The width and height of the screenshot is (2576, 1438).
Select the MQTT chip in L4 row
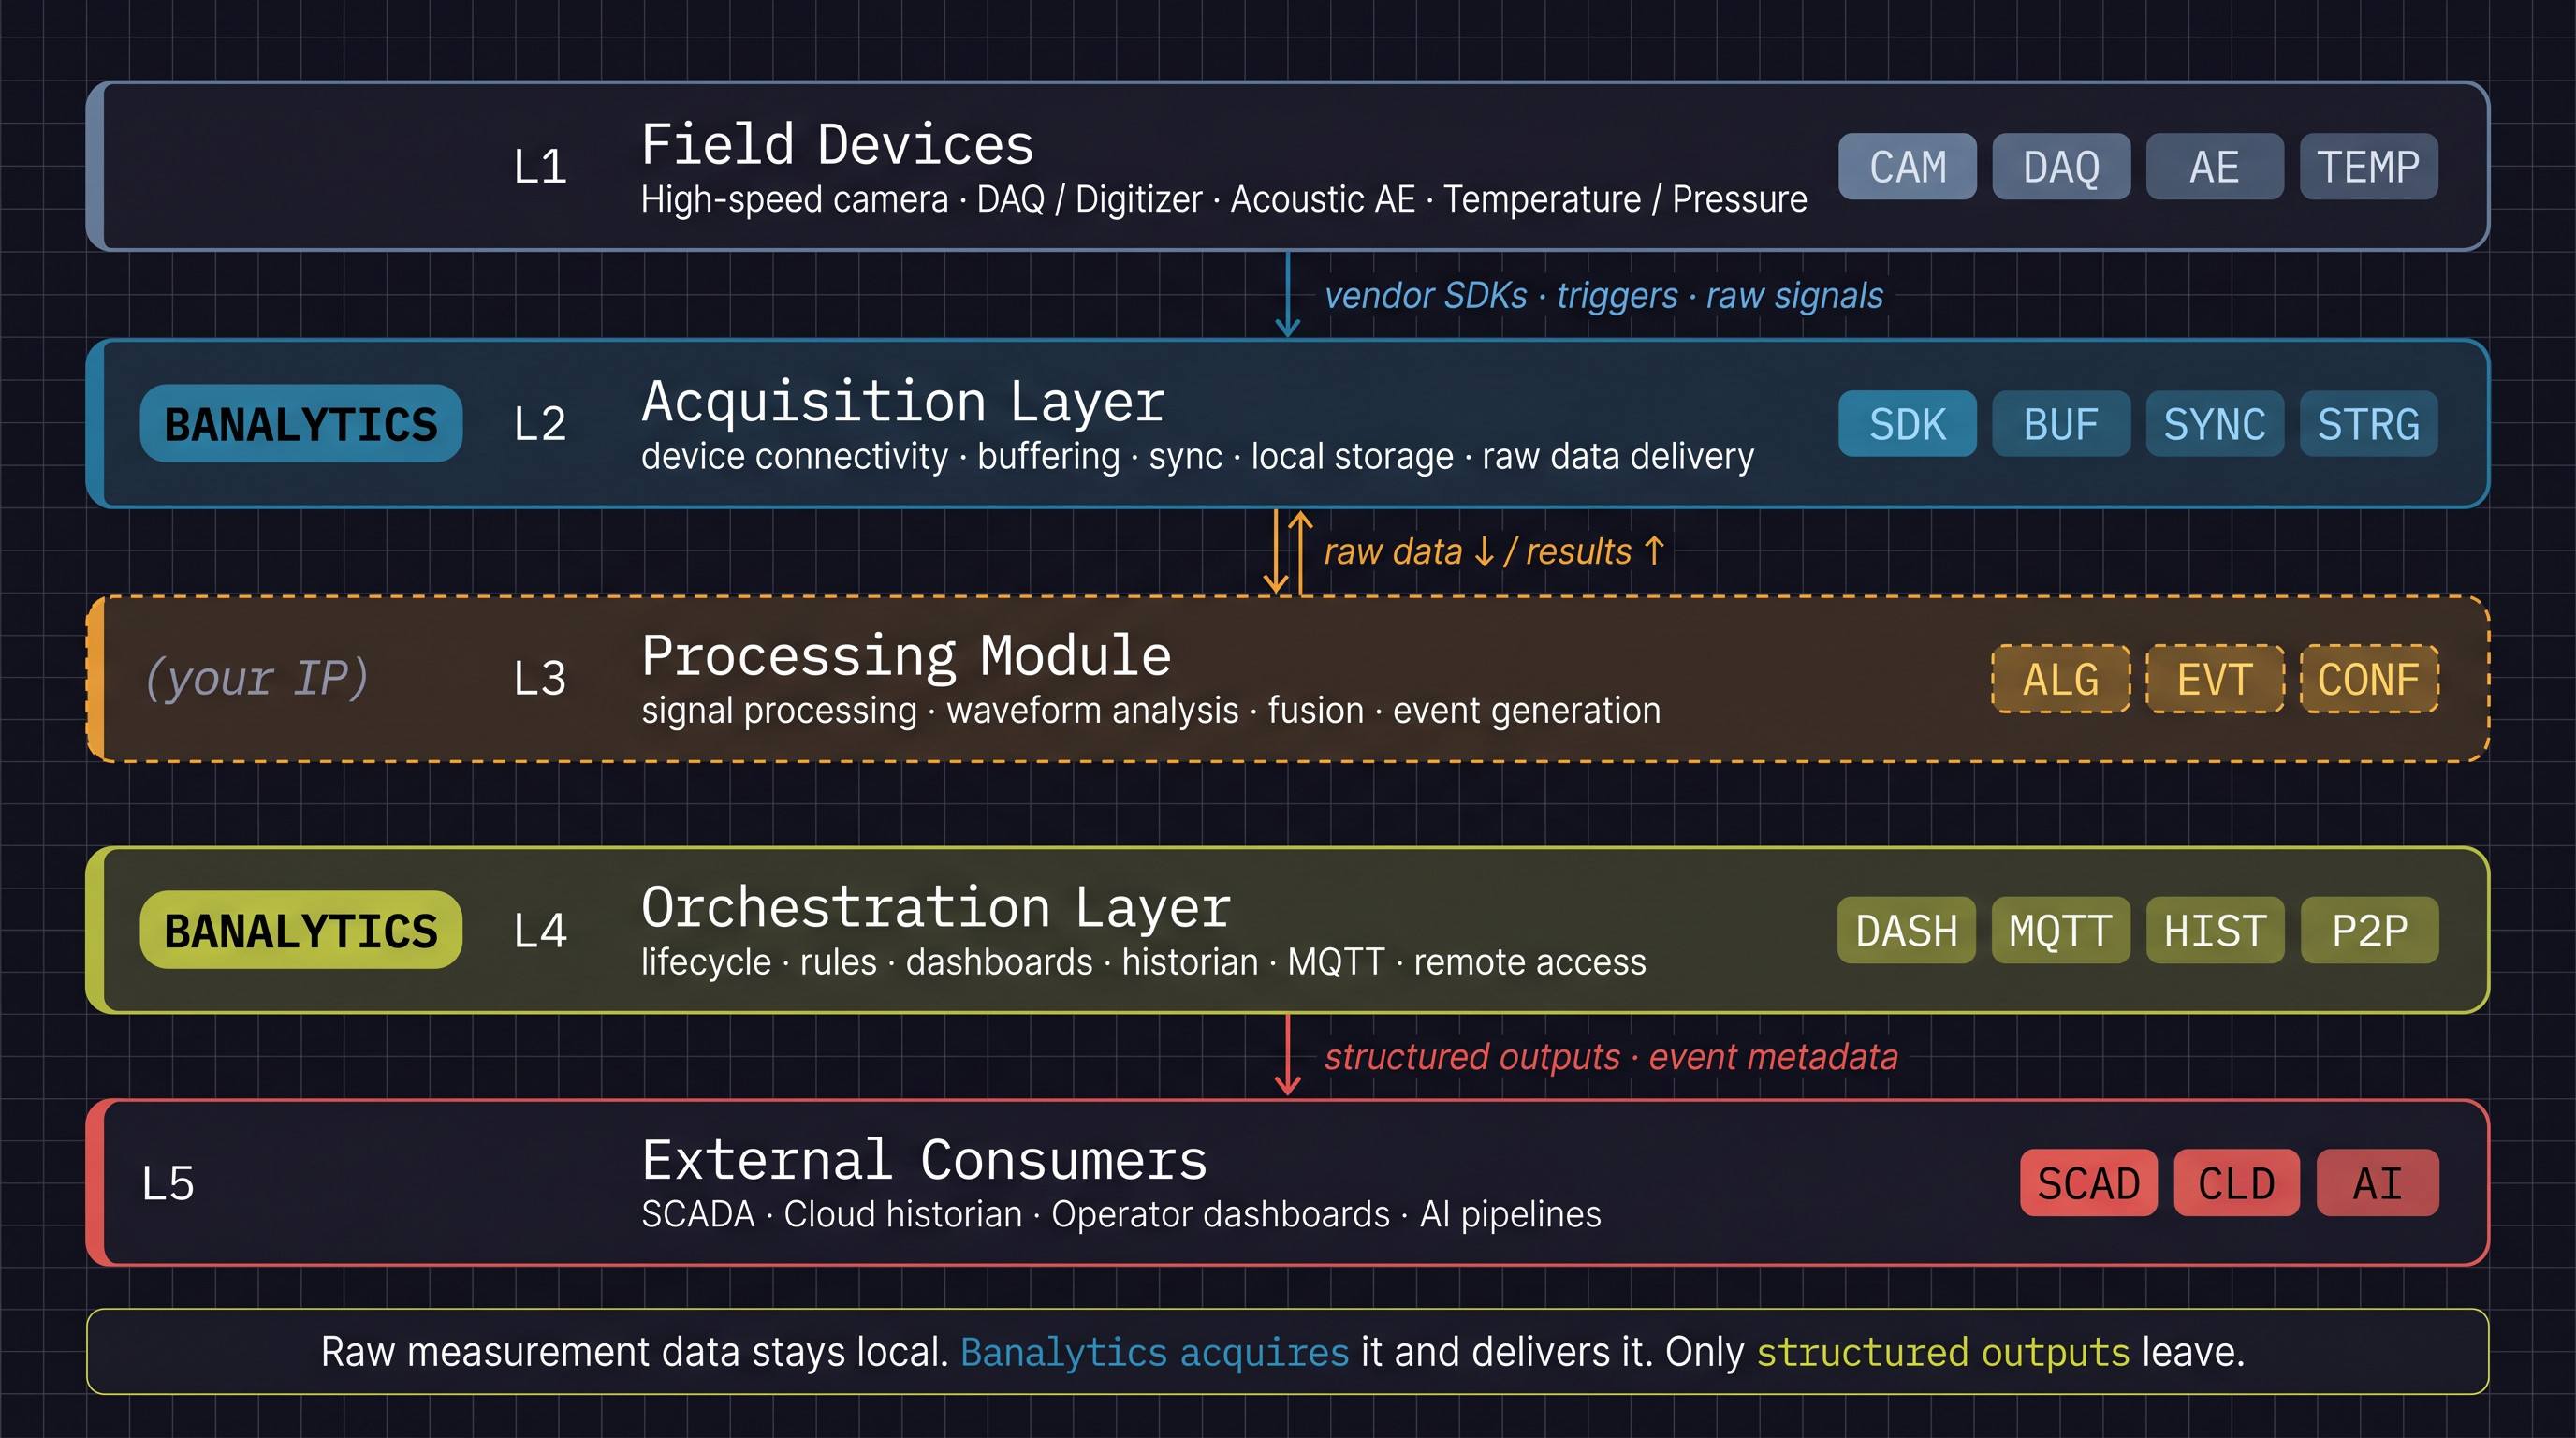coord(2061,930)
